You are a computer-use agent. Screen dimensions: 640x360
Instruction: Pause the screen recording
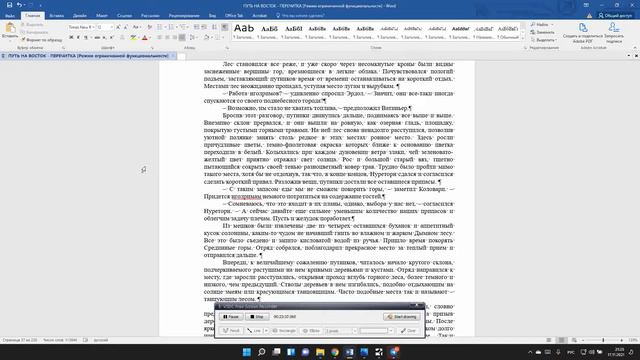point(231,317)
